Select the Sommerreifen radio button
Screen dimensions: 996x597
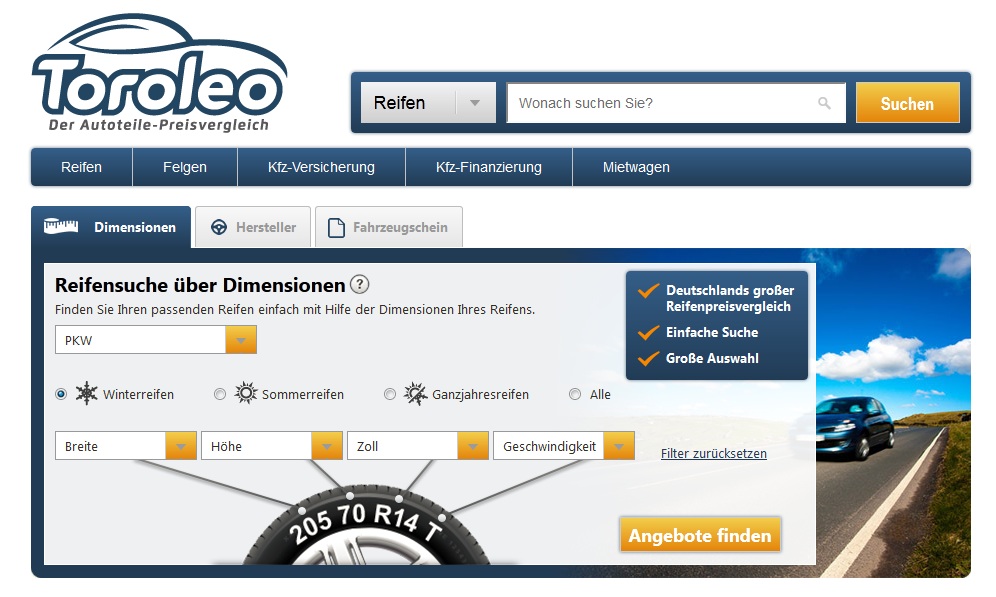pyautogui.click(x=220, y=394)
